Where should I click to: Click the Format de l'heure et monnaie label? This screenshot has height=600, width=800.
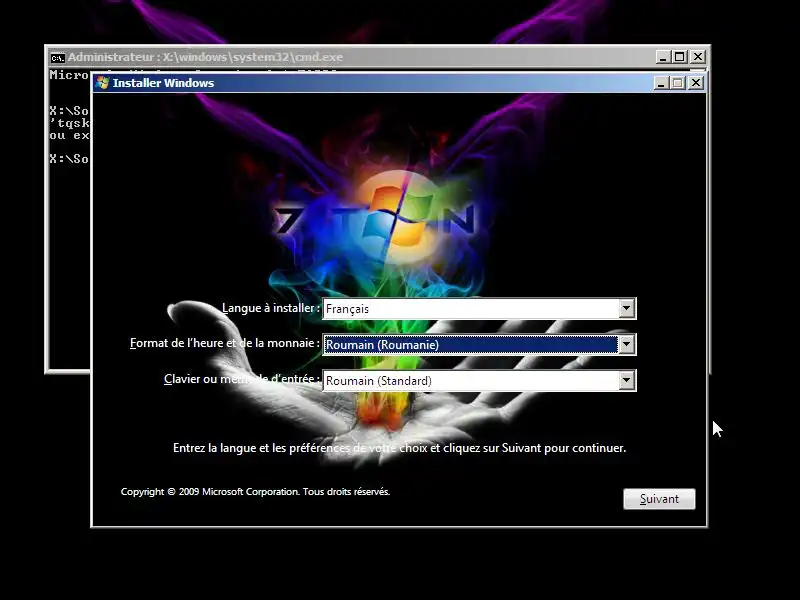(x=225, y=343)
